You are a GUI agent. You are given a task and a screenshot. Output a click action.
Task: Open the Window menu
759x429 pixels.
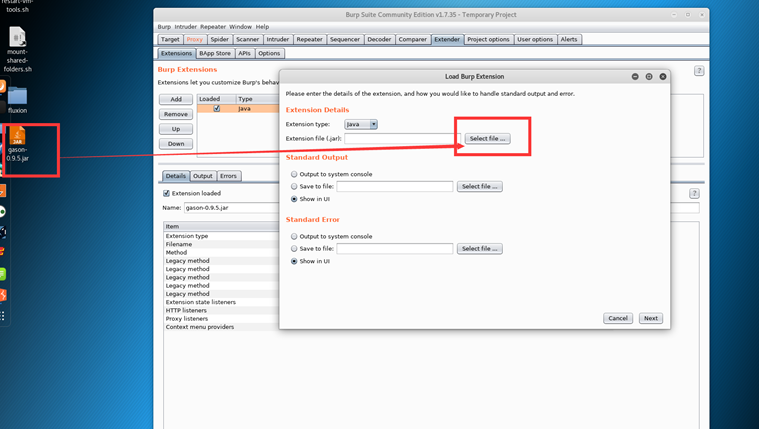(241, 27)
